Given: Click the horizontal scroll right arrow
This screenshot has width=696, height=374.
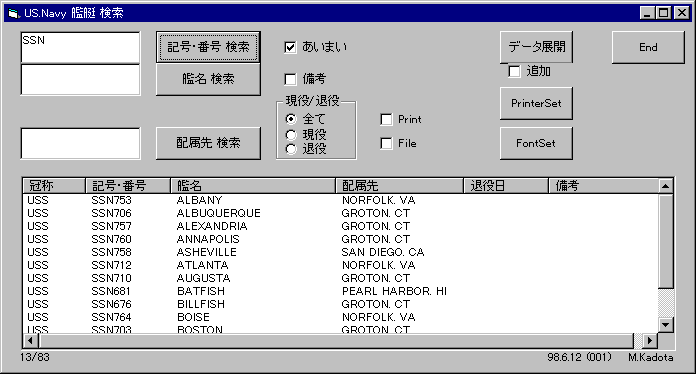Looking at the screenshot, I should [x=650, y=341].
